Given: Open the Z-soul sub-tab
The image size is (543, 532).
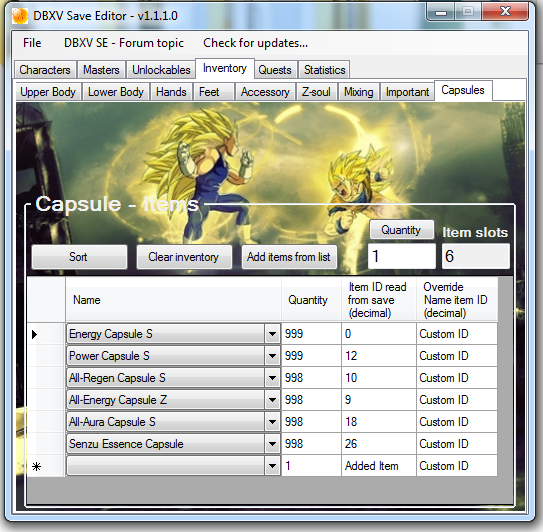Looking at the screenshot, I should [316, 92].
